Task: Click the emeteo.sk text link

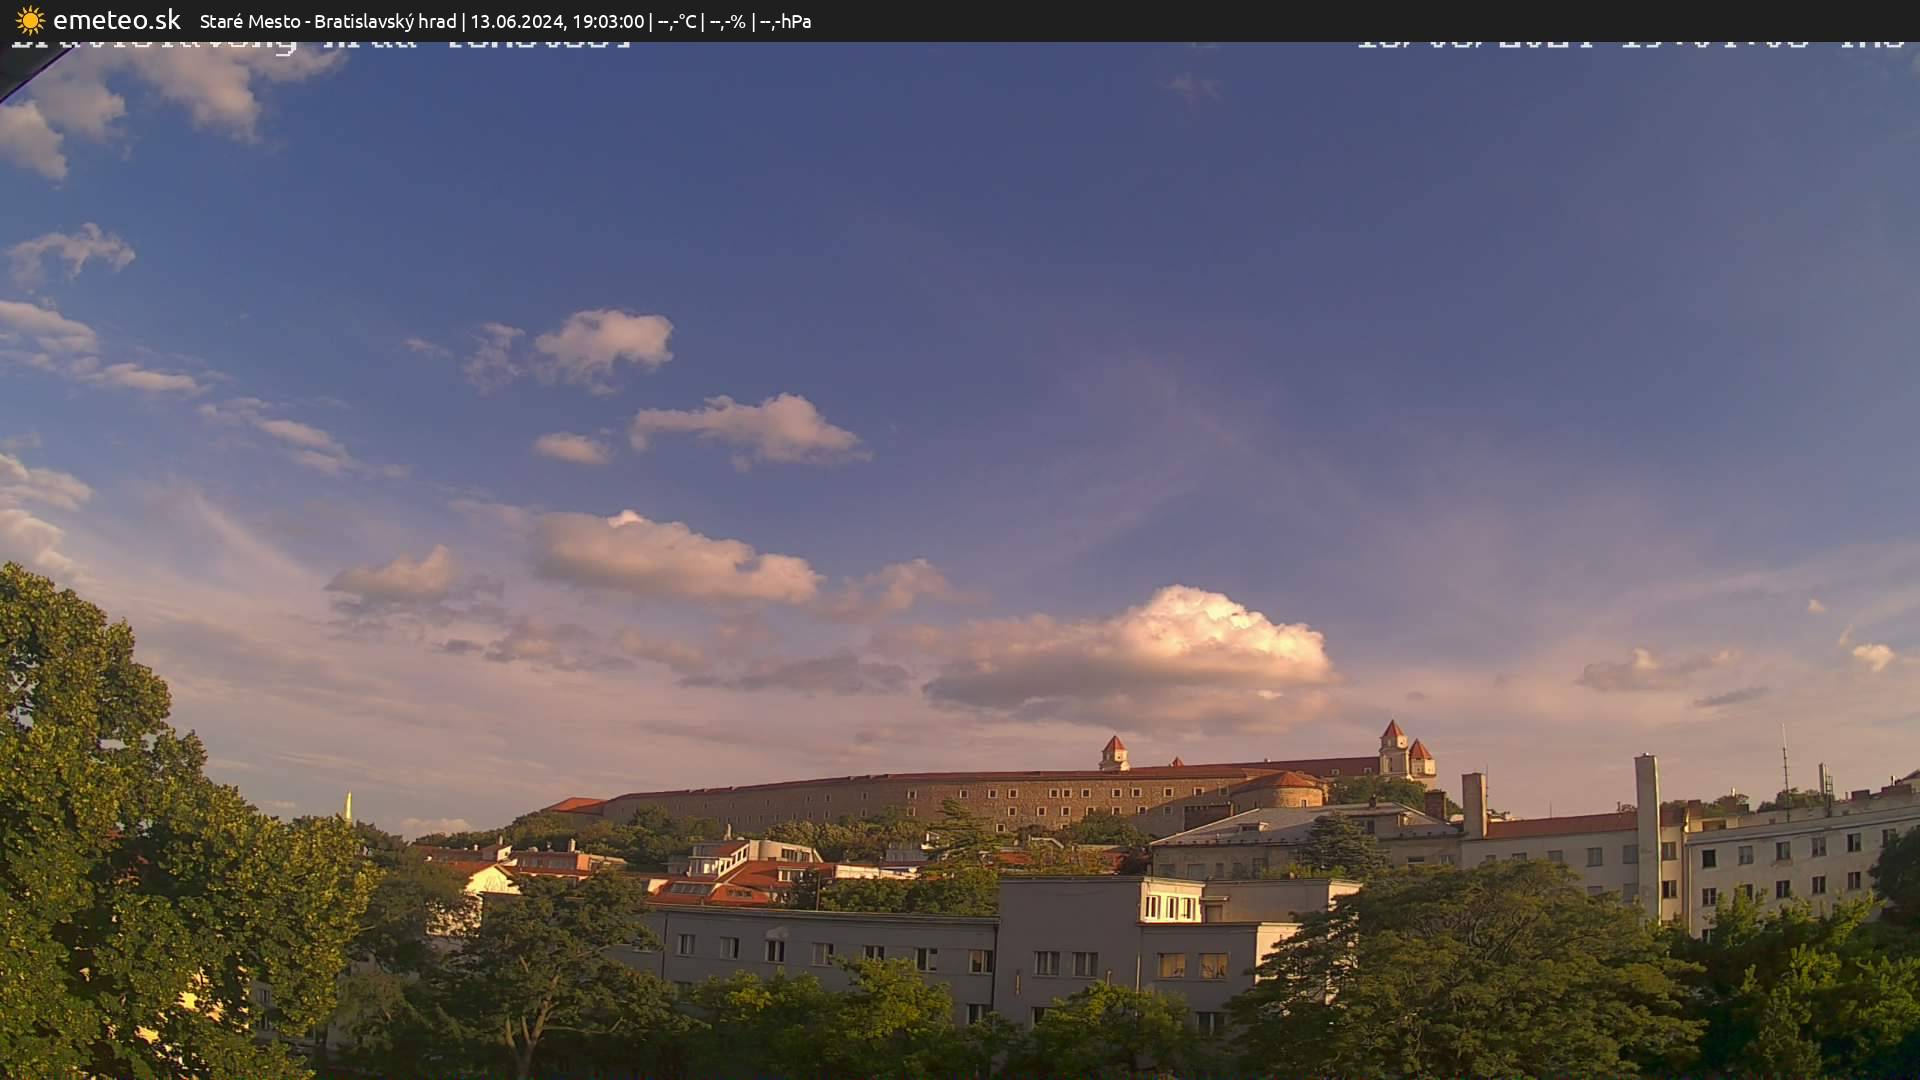Action: tap(117, 20)
